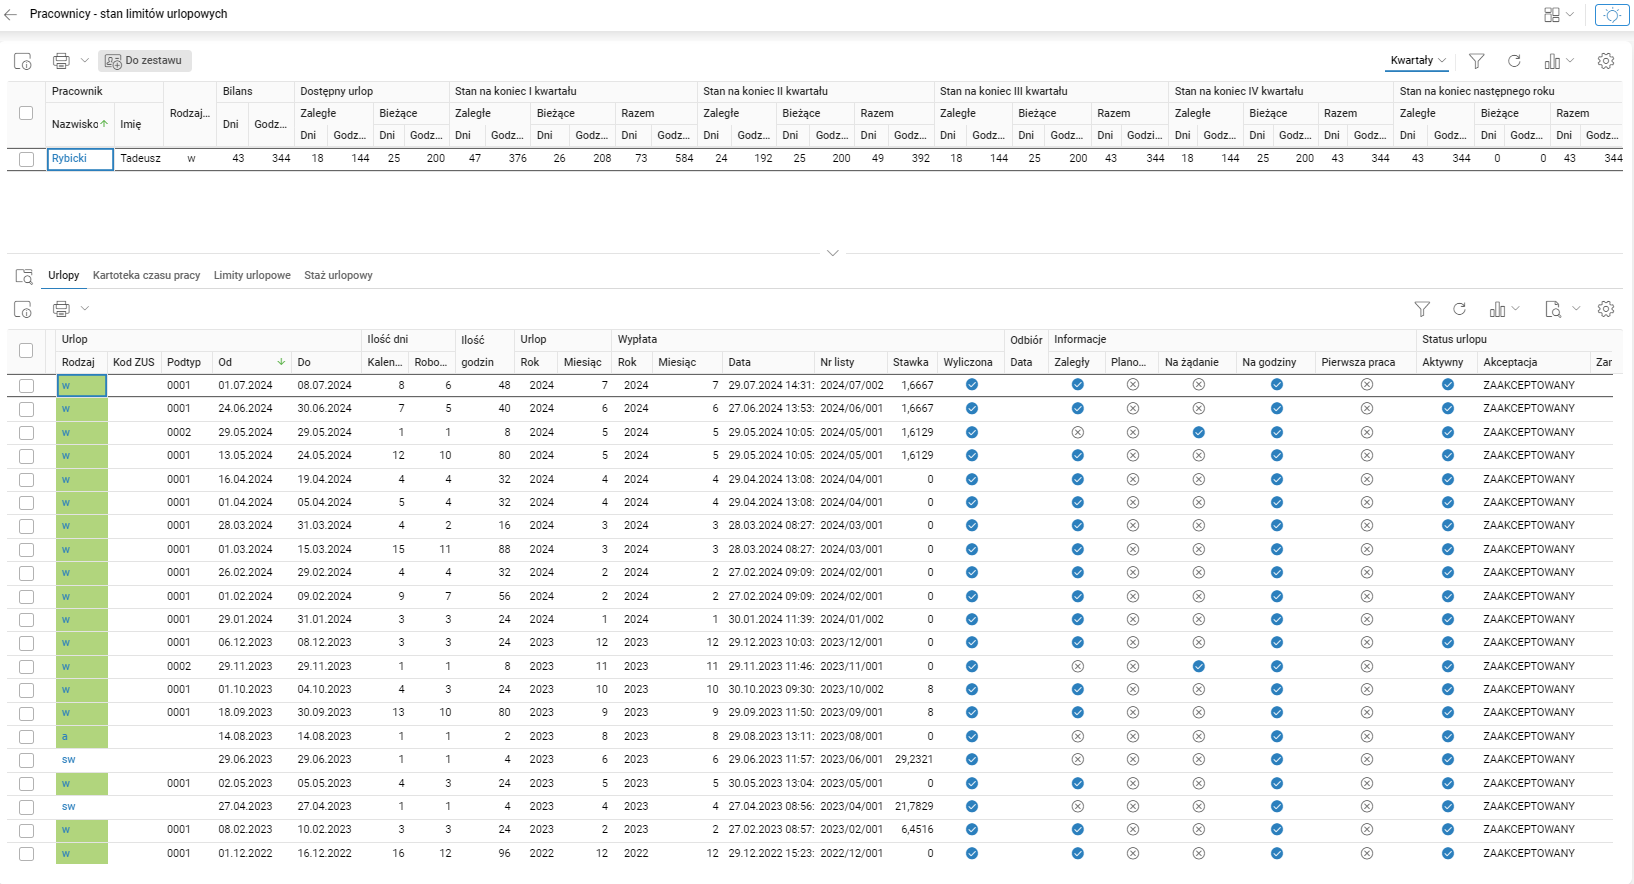Open the filter for the leave list

pos(1422,309)
